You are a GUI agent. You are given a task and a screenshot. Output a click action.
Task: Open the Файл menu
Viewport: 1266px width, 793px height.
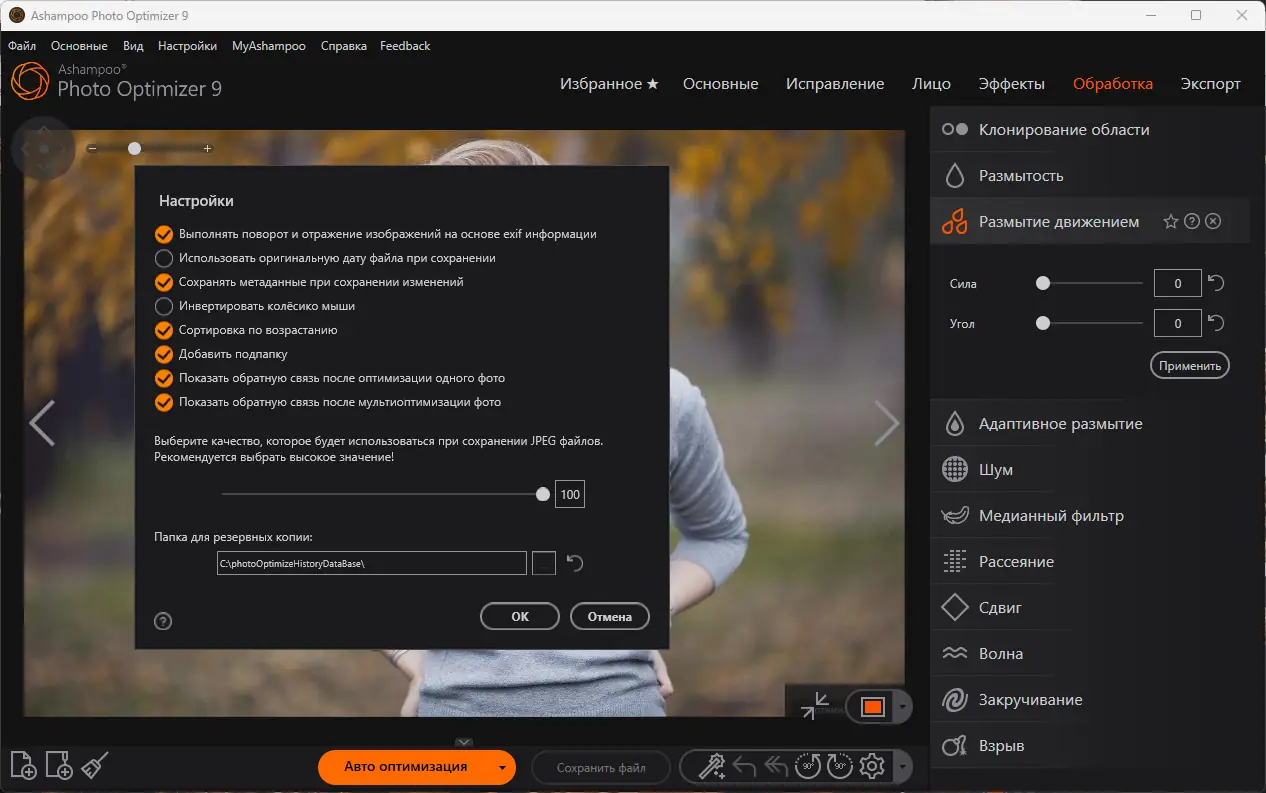22,46
